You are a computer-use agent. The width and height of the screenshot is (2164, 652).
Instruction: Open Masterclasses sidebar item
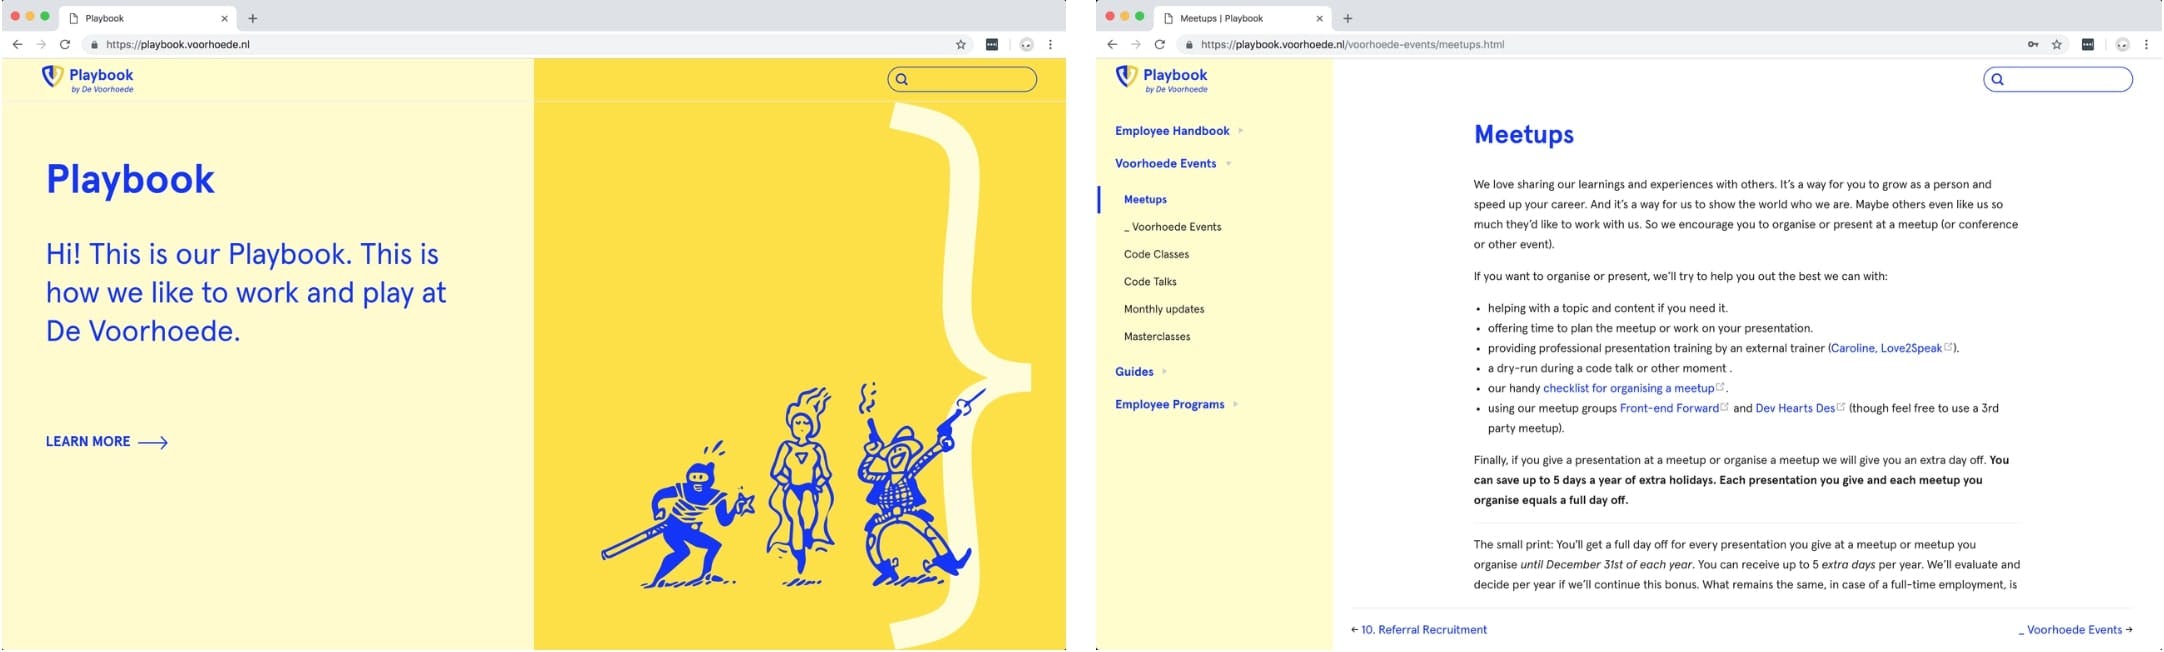pyautogui.click(x=1157, y=337)
